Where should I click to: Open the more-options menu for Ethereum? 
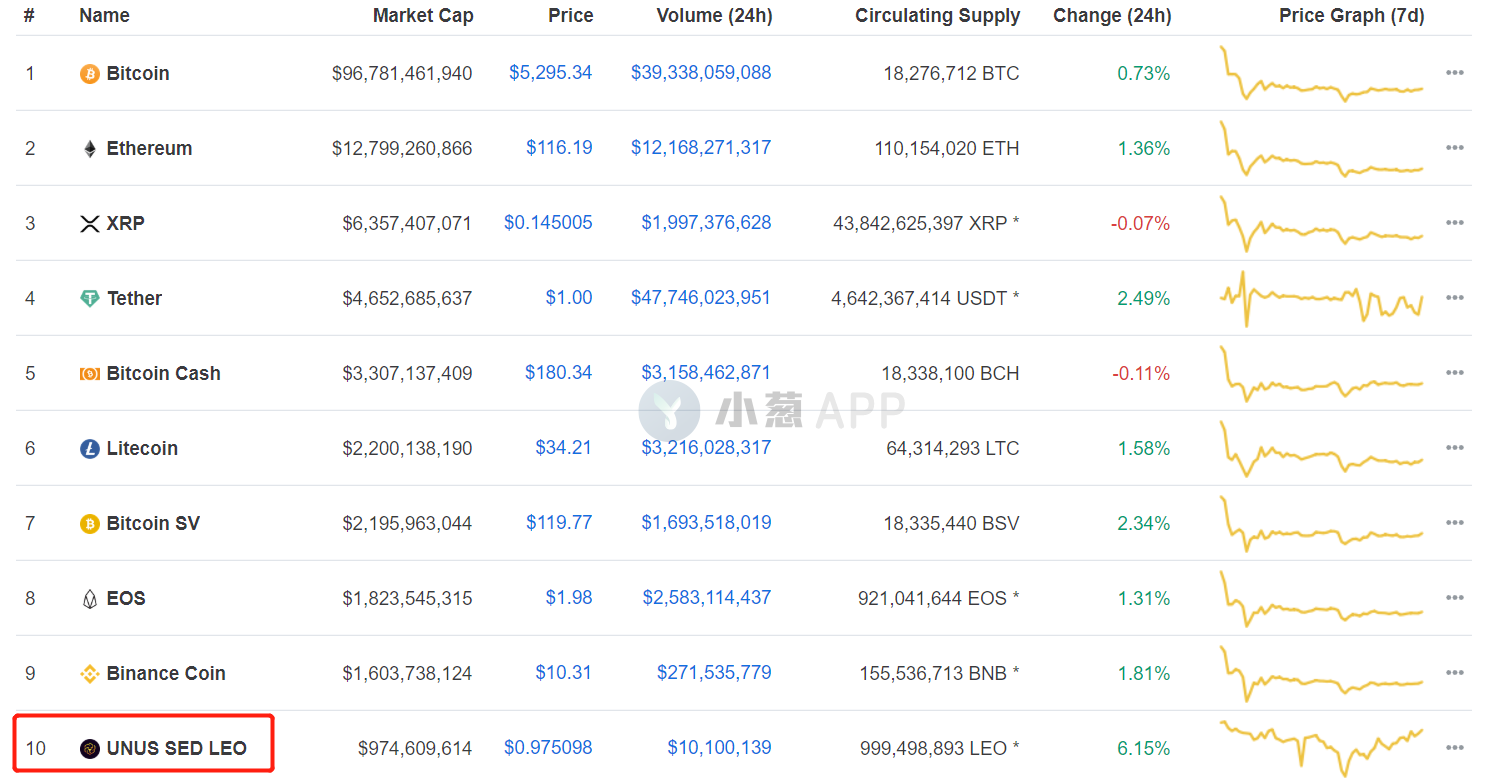coord(1454,148)
